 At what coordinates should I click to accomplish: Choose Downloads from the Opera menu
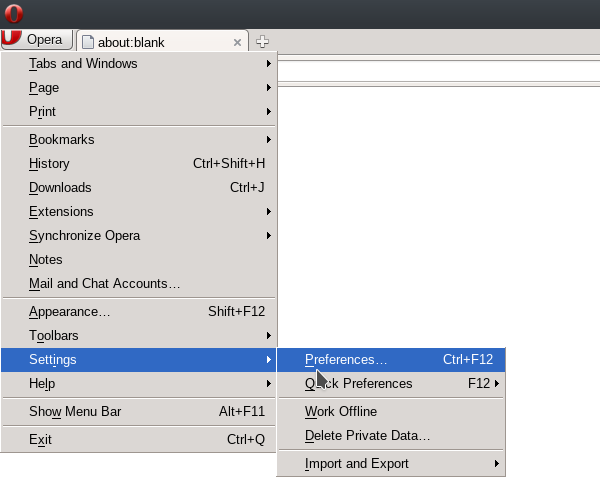pyautogui.click(x=139, y=187)
